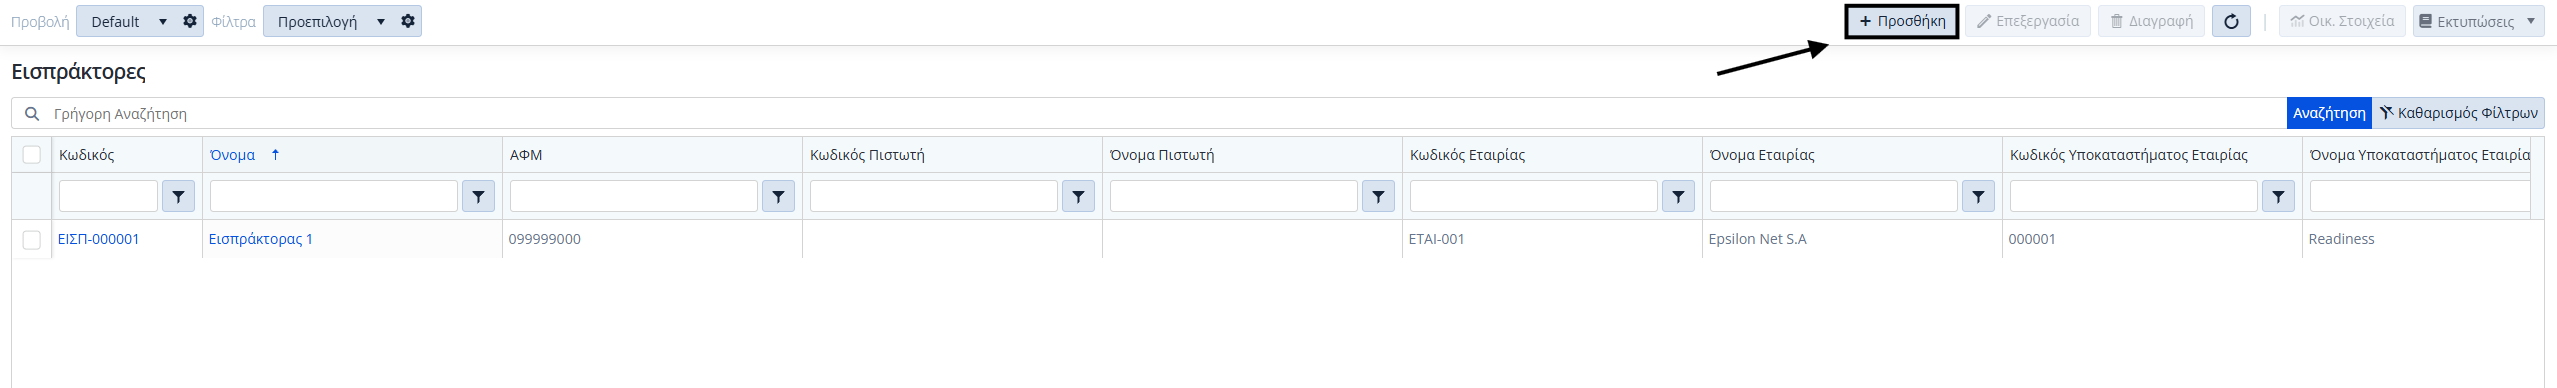Image resolution: width=2557 pixels, height=388 pixels.
Task: Click the refresh icon button
Action: pyautogui.click(x=2231, y=21)
